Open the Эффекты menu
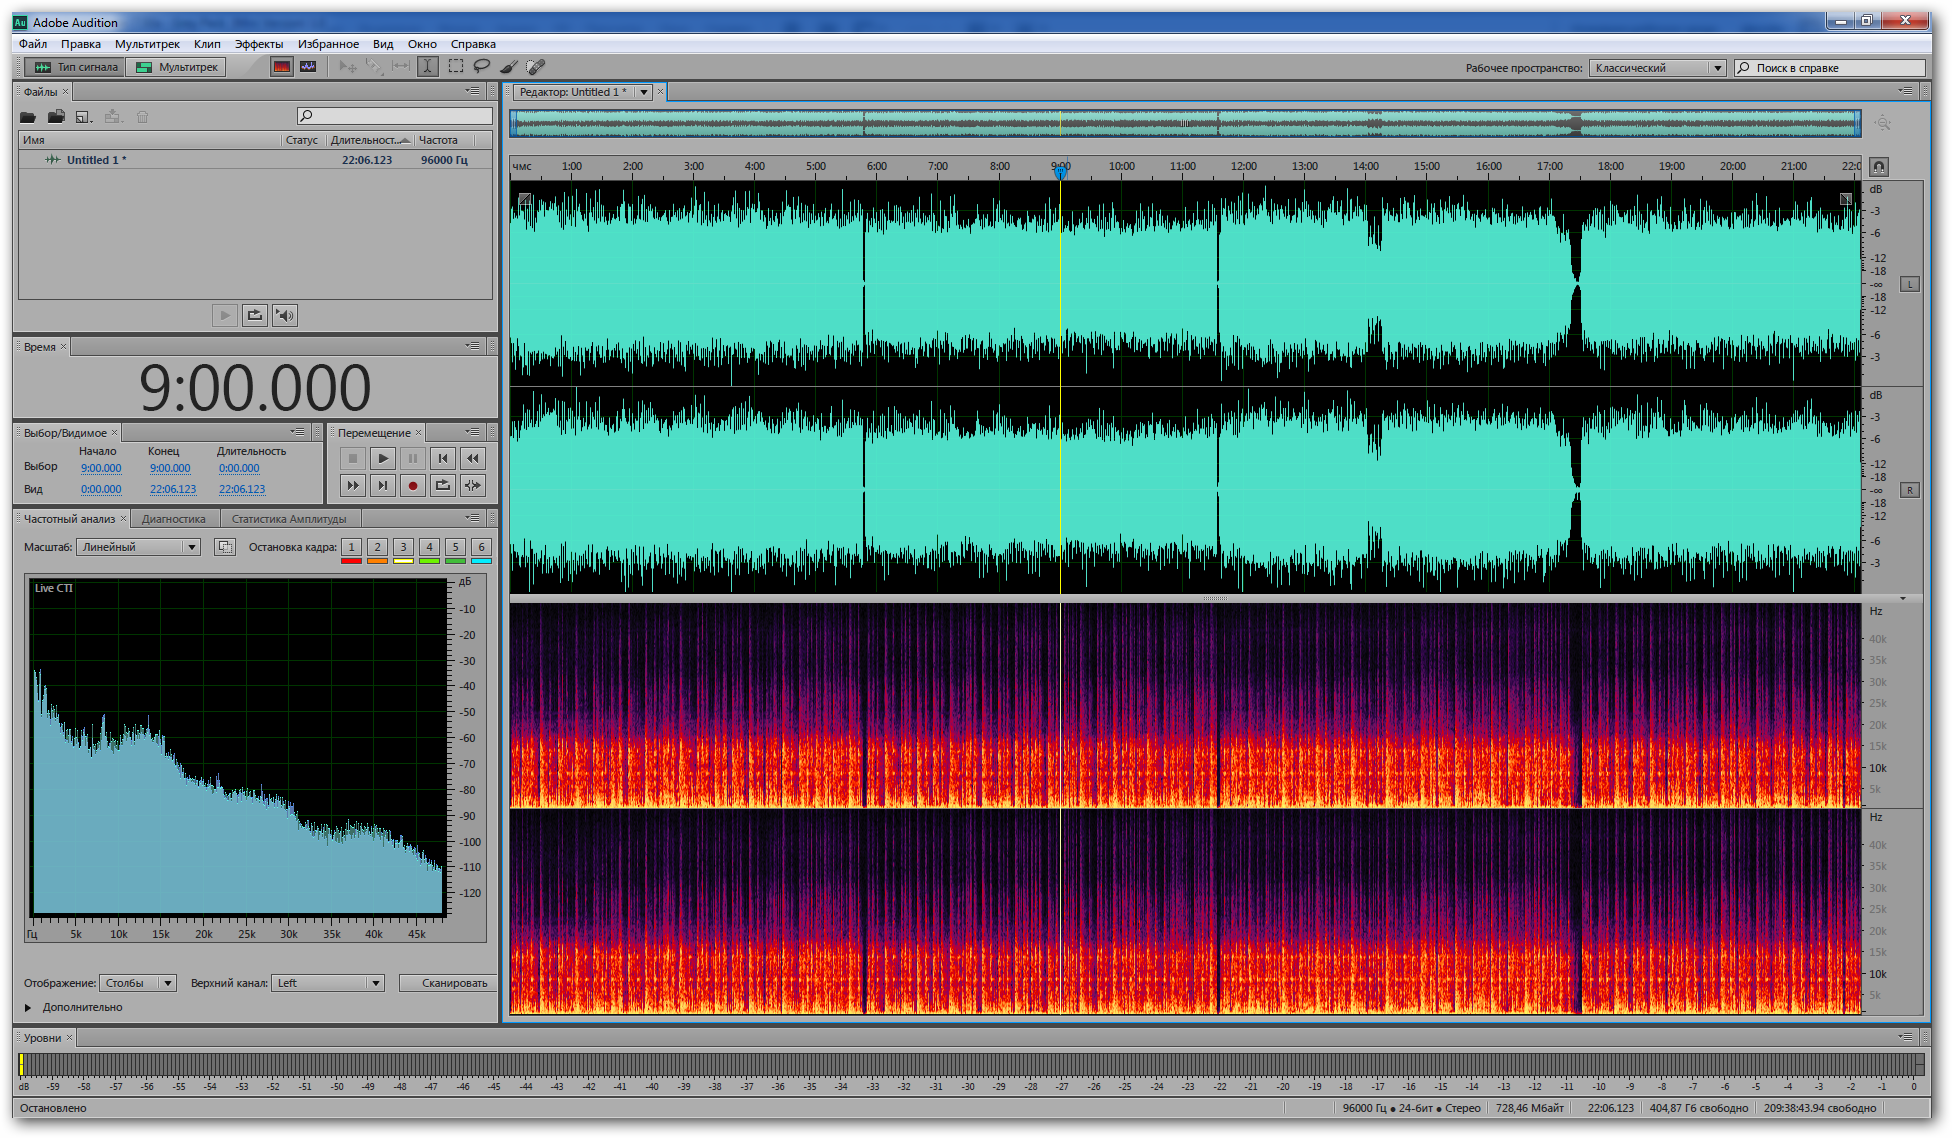The height and width of the screenshot is (1138, 1952). point(258,44)
